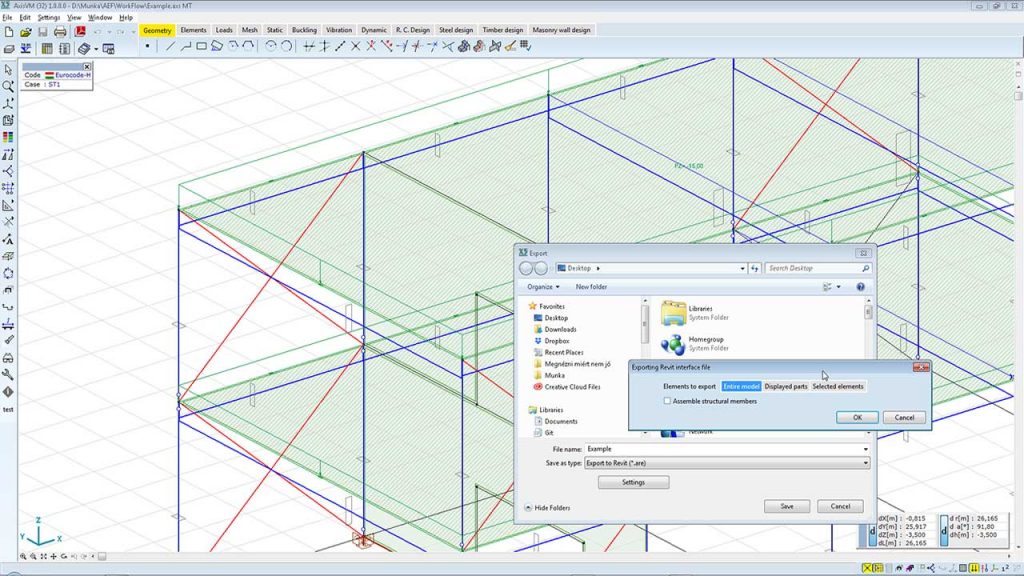Open the Settings menu in menu bar

[x=48, y=18]
